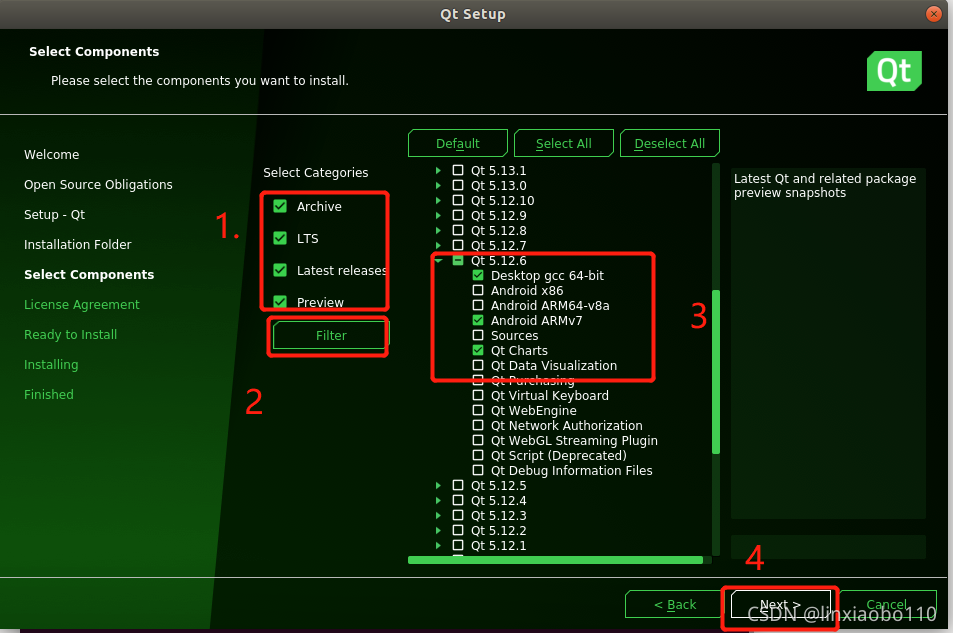Close the Qt Setup window
The width and height of the screenshot is (953, 633).
(934, 13)
